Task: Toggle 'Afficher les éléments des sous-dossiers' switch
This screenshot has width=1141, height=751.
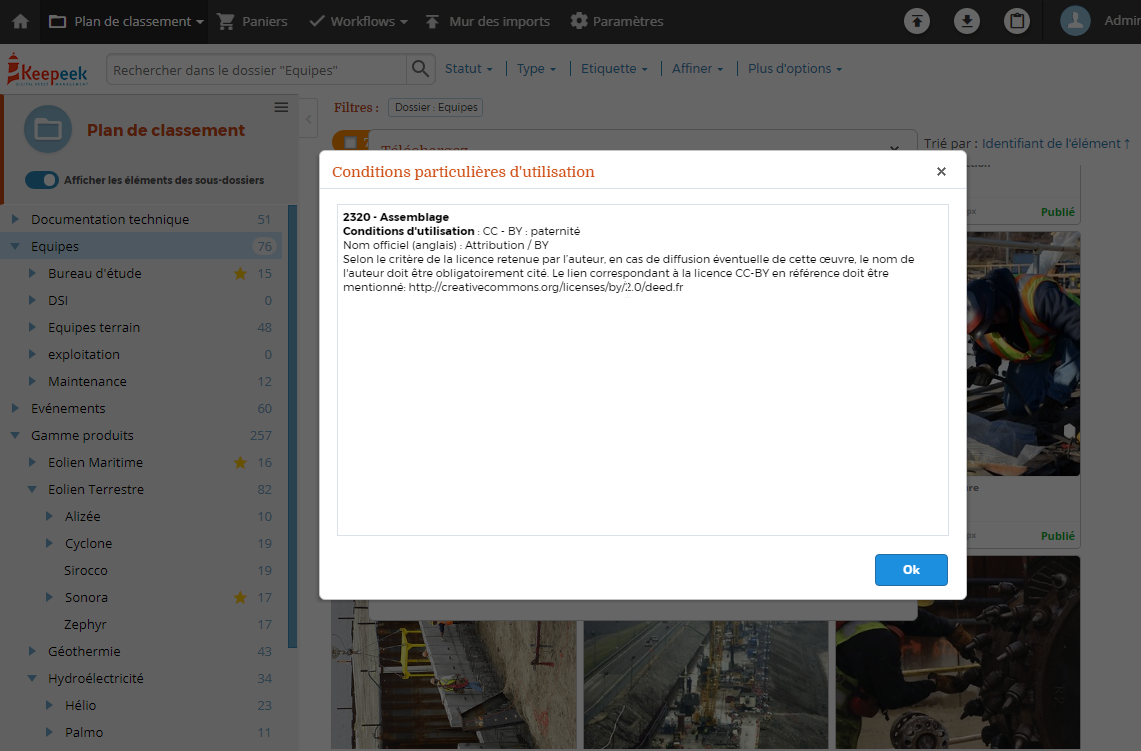Action: (42, 180)
